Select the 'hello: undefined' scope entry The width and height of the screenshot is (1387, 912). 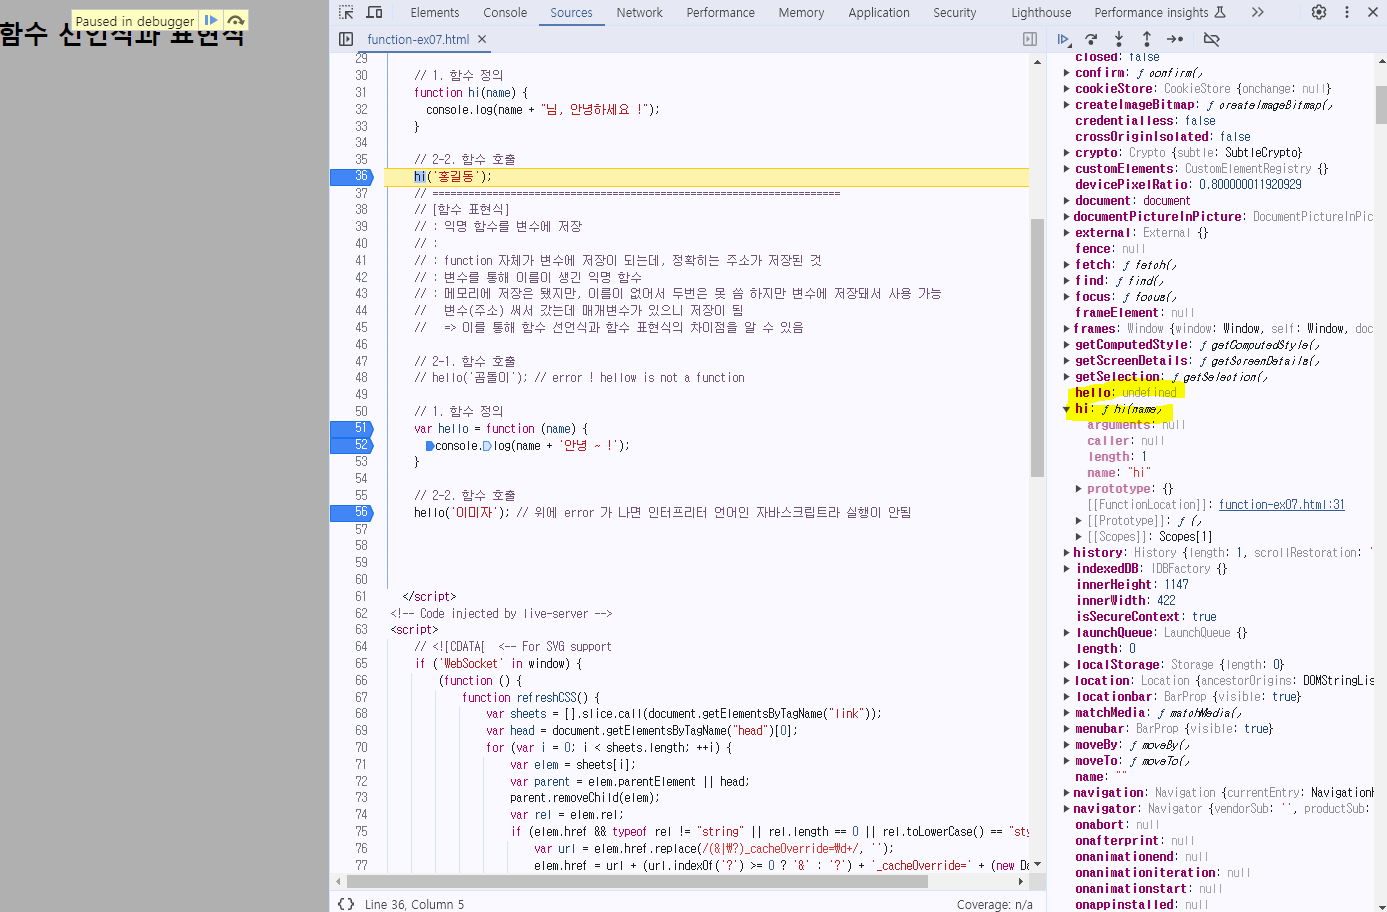[1126, 393]
